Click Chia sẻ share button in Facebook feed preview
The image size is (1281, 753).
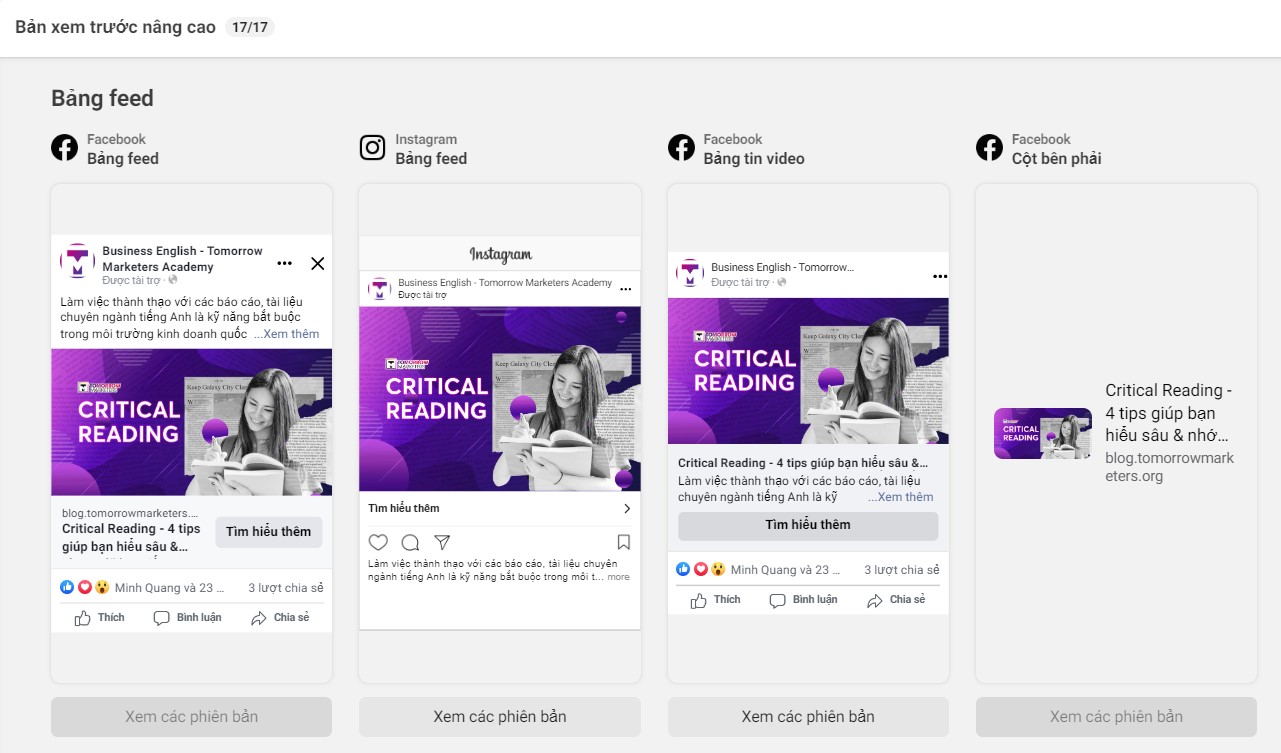280,618
